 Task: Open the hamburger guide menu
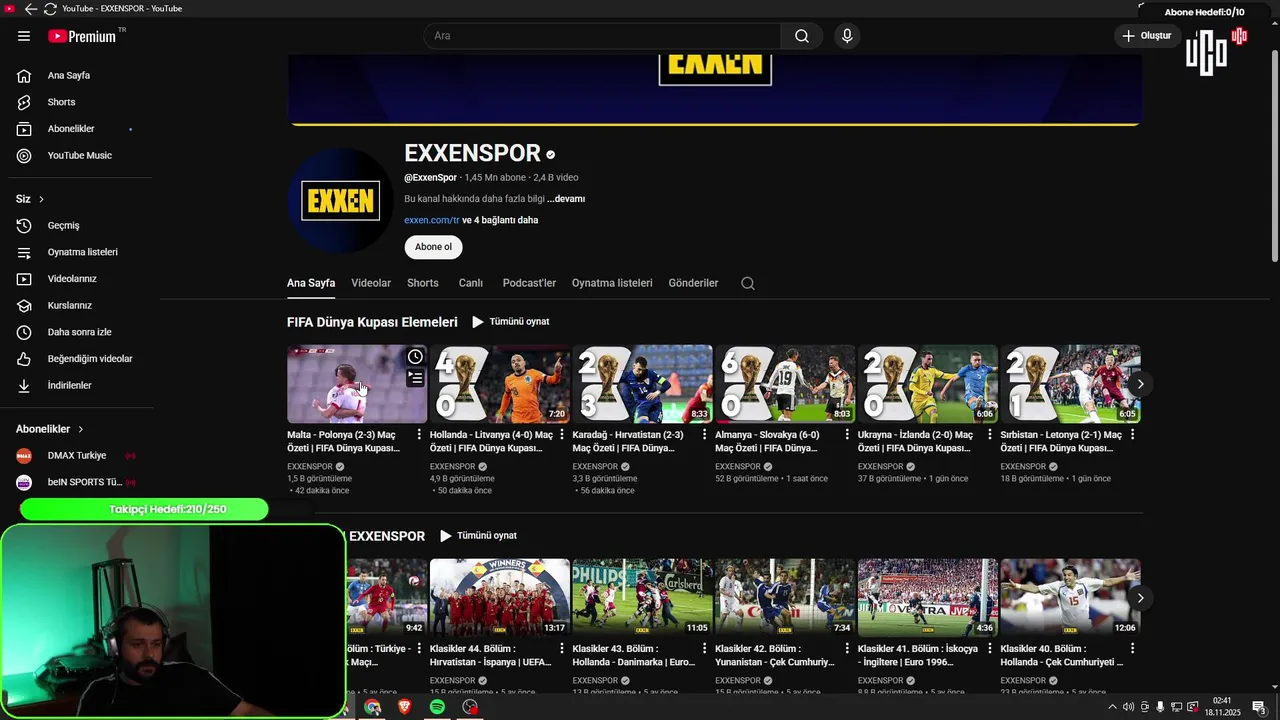tap(24, 36)
